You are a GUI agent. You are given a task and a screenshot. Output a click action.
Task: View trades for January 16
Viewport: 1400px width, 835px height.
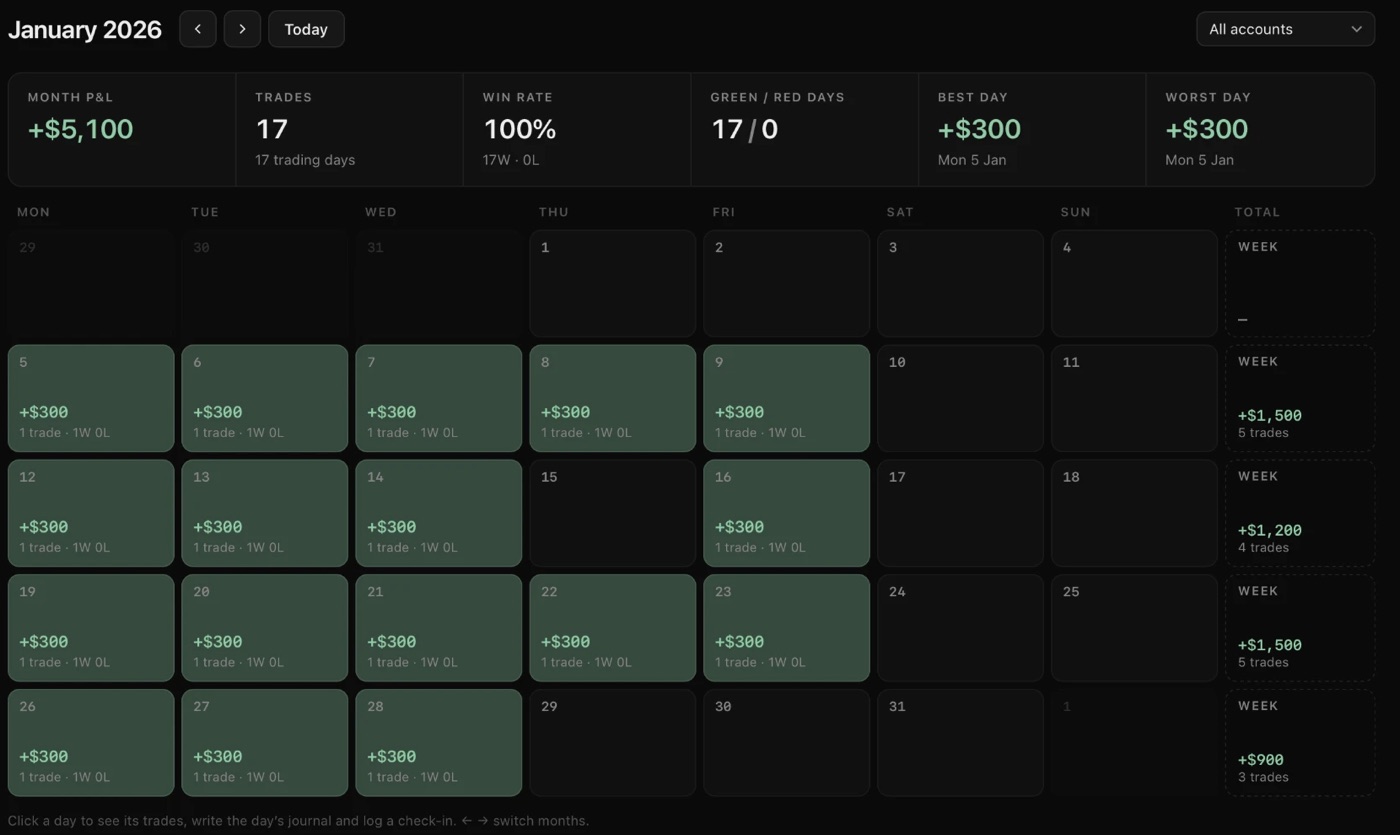pyautogui.click(x=787, y=513)
